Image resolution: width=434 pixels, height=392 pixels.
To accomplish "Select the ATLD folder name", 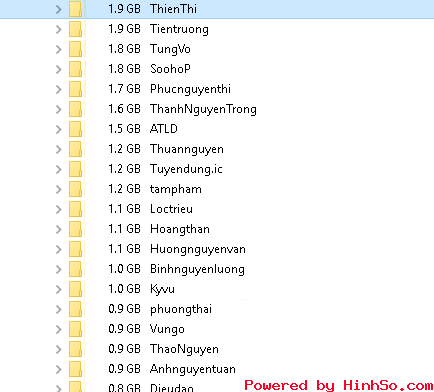I will (164, 129).
